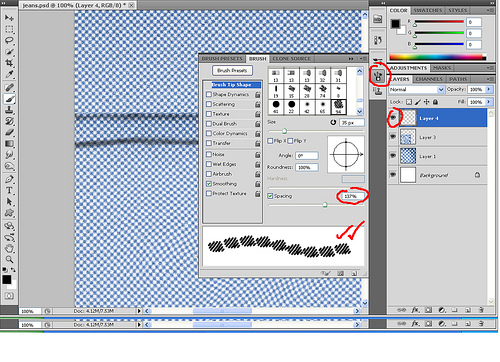Image resolution: width=500 pixels, height=362 pixels.
Task: Click the Lock position icon
Action: pyautogui.click(x=426, y=102)
